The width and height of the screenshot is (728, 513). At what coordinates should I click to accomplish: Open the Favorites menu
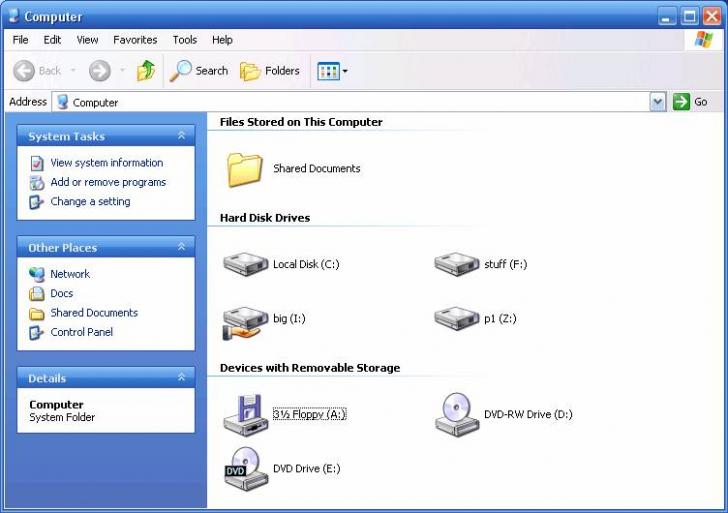point(135,40)
